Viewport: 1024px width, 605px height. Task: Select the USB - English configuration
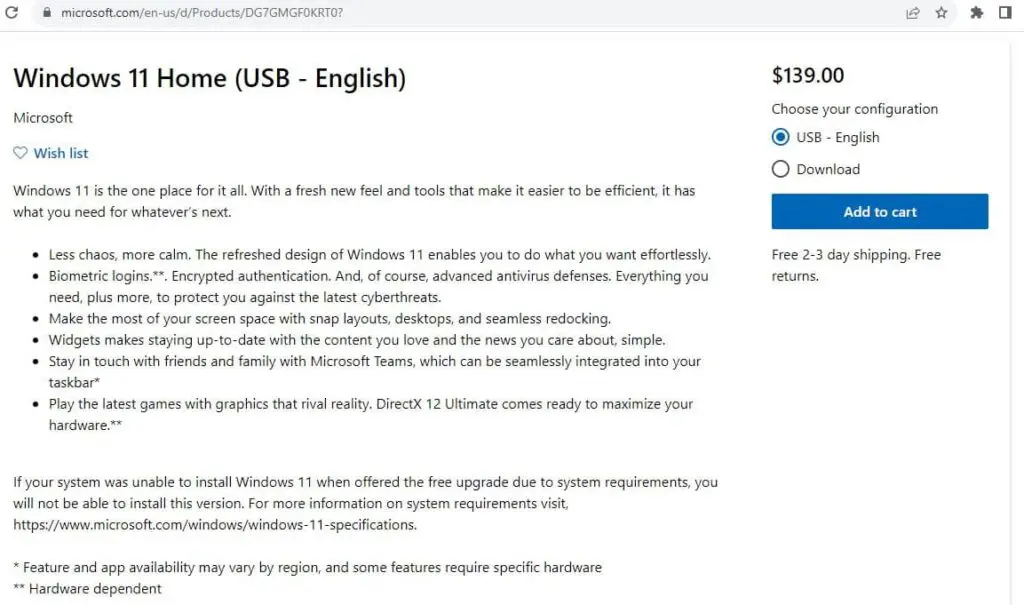780,137
